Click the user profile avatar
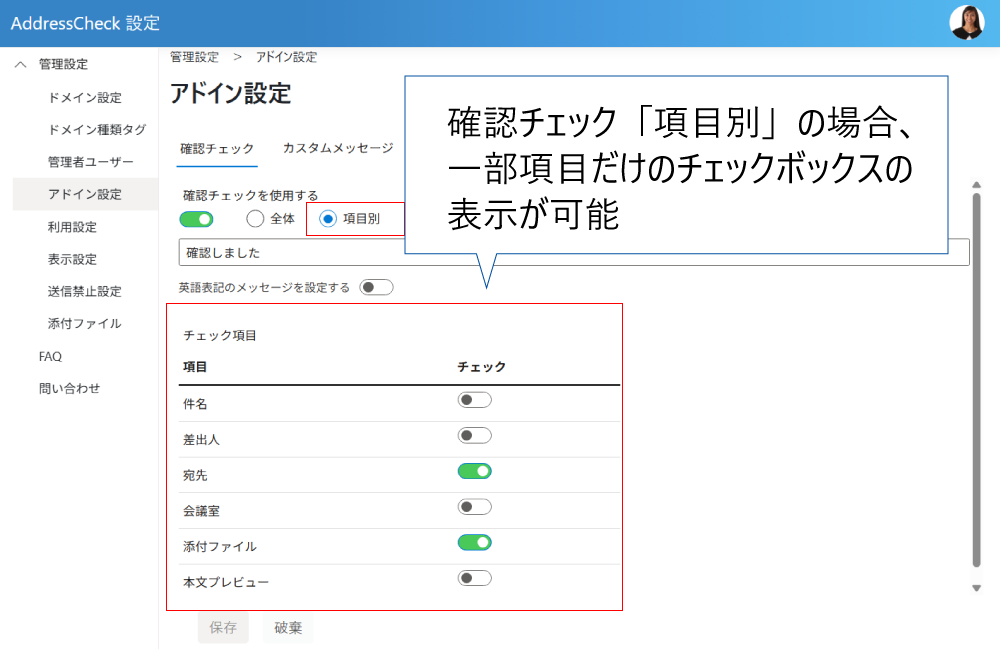This screenshot has width=1000, height=650. pos(966,23)
